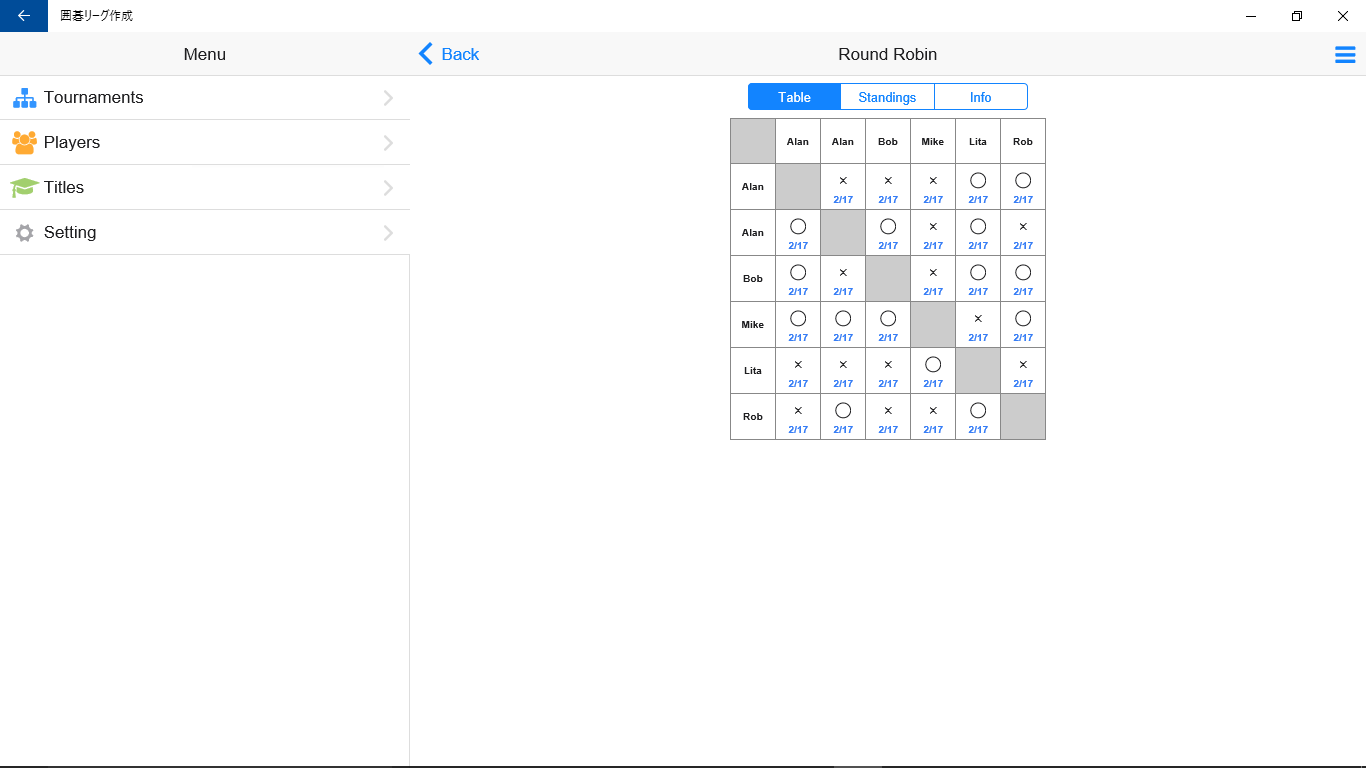Open the Setting menu item

pyautogui.click(x=70, y=232)
